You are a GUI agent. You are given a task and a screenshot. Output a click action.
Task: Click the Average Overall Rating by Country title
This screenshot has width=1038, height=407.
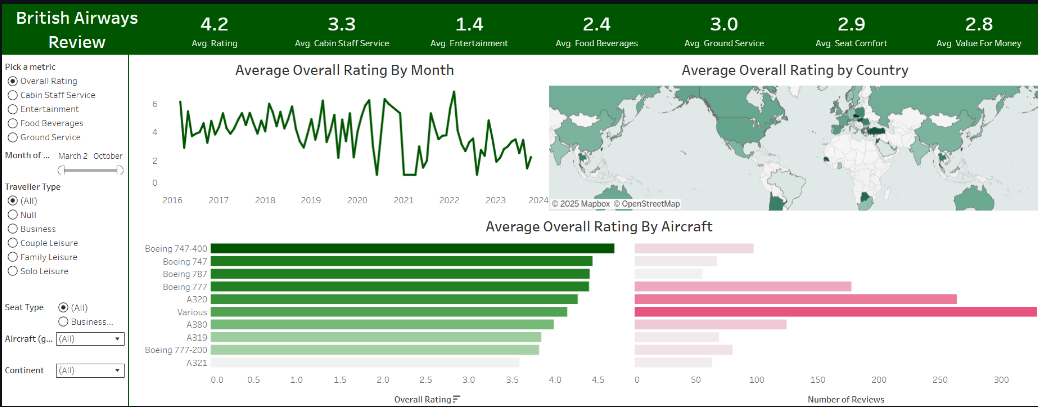tap(795, 70)
